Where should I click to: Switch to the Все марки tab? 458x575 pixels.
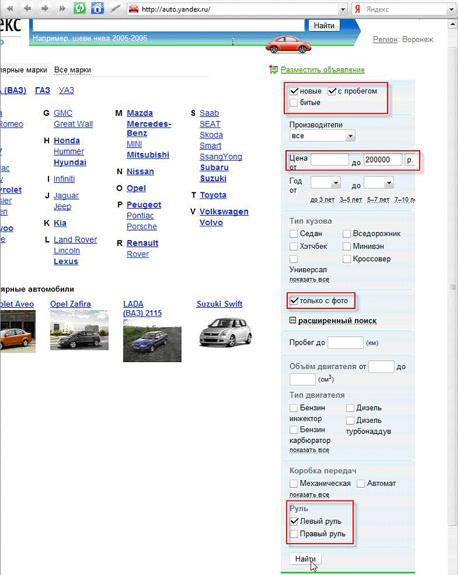coord(73,70)
